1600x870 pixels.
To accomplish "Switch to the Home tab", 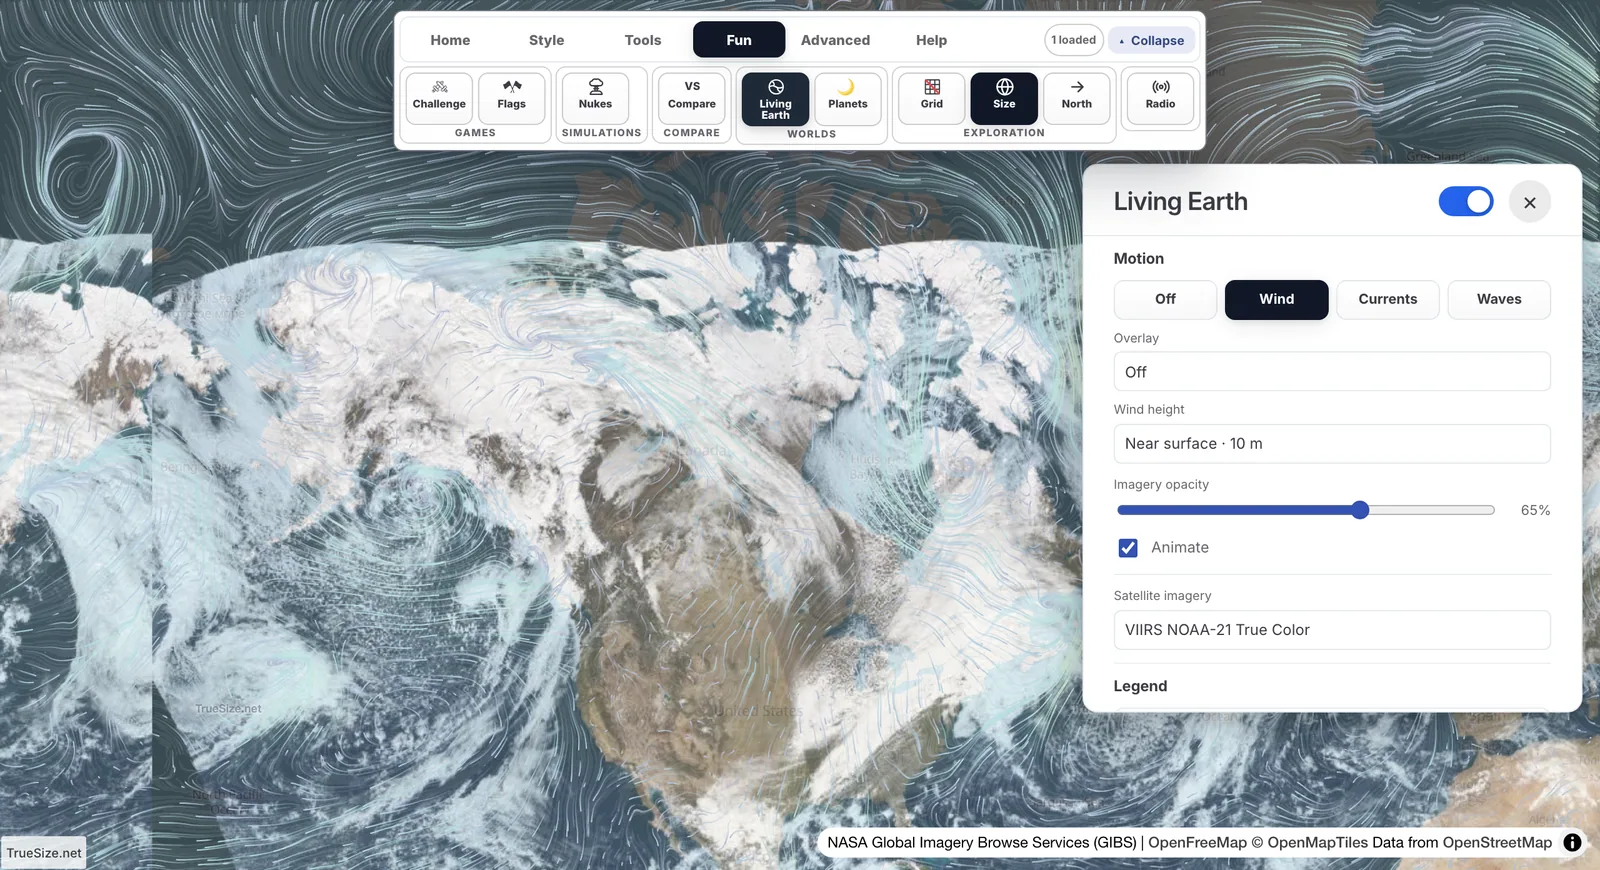I will point(450,40).
